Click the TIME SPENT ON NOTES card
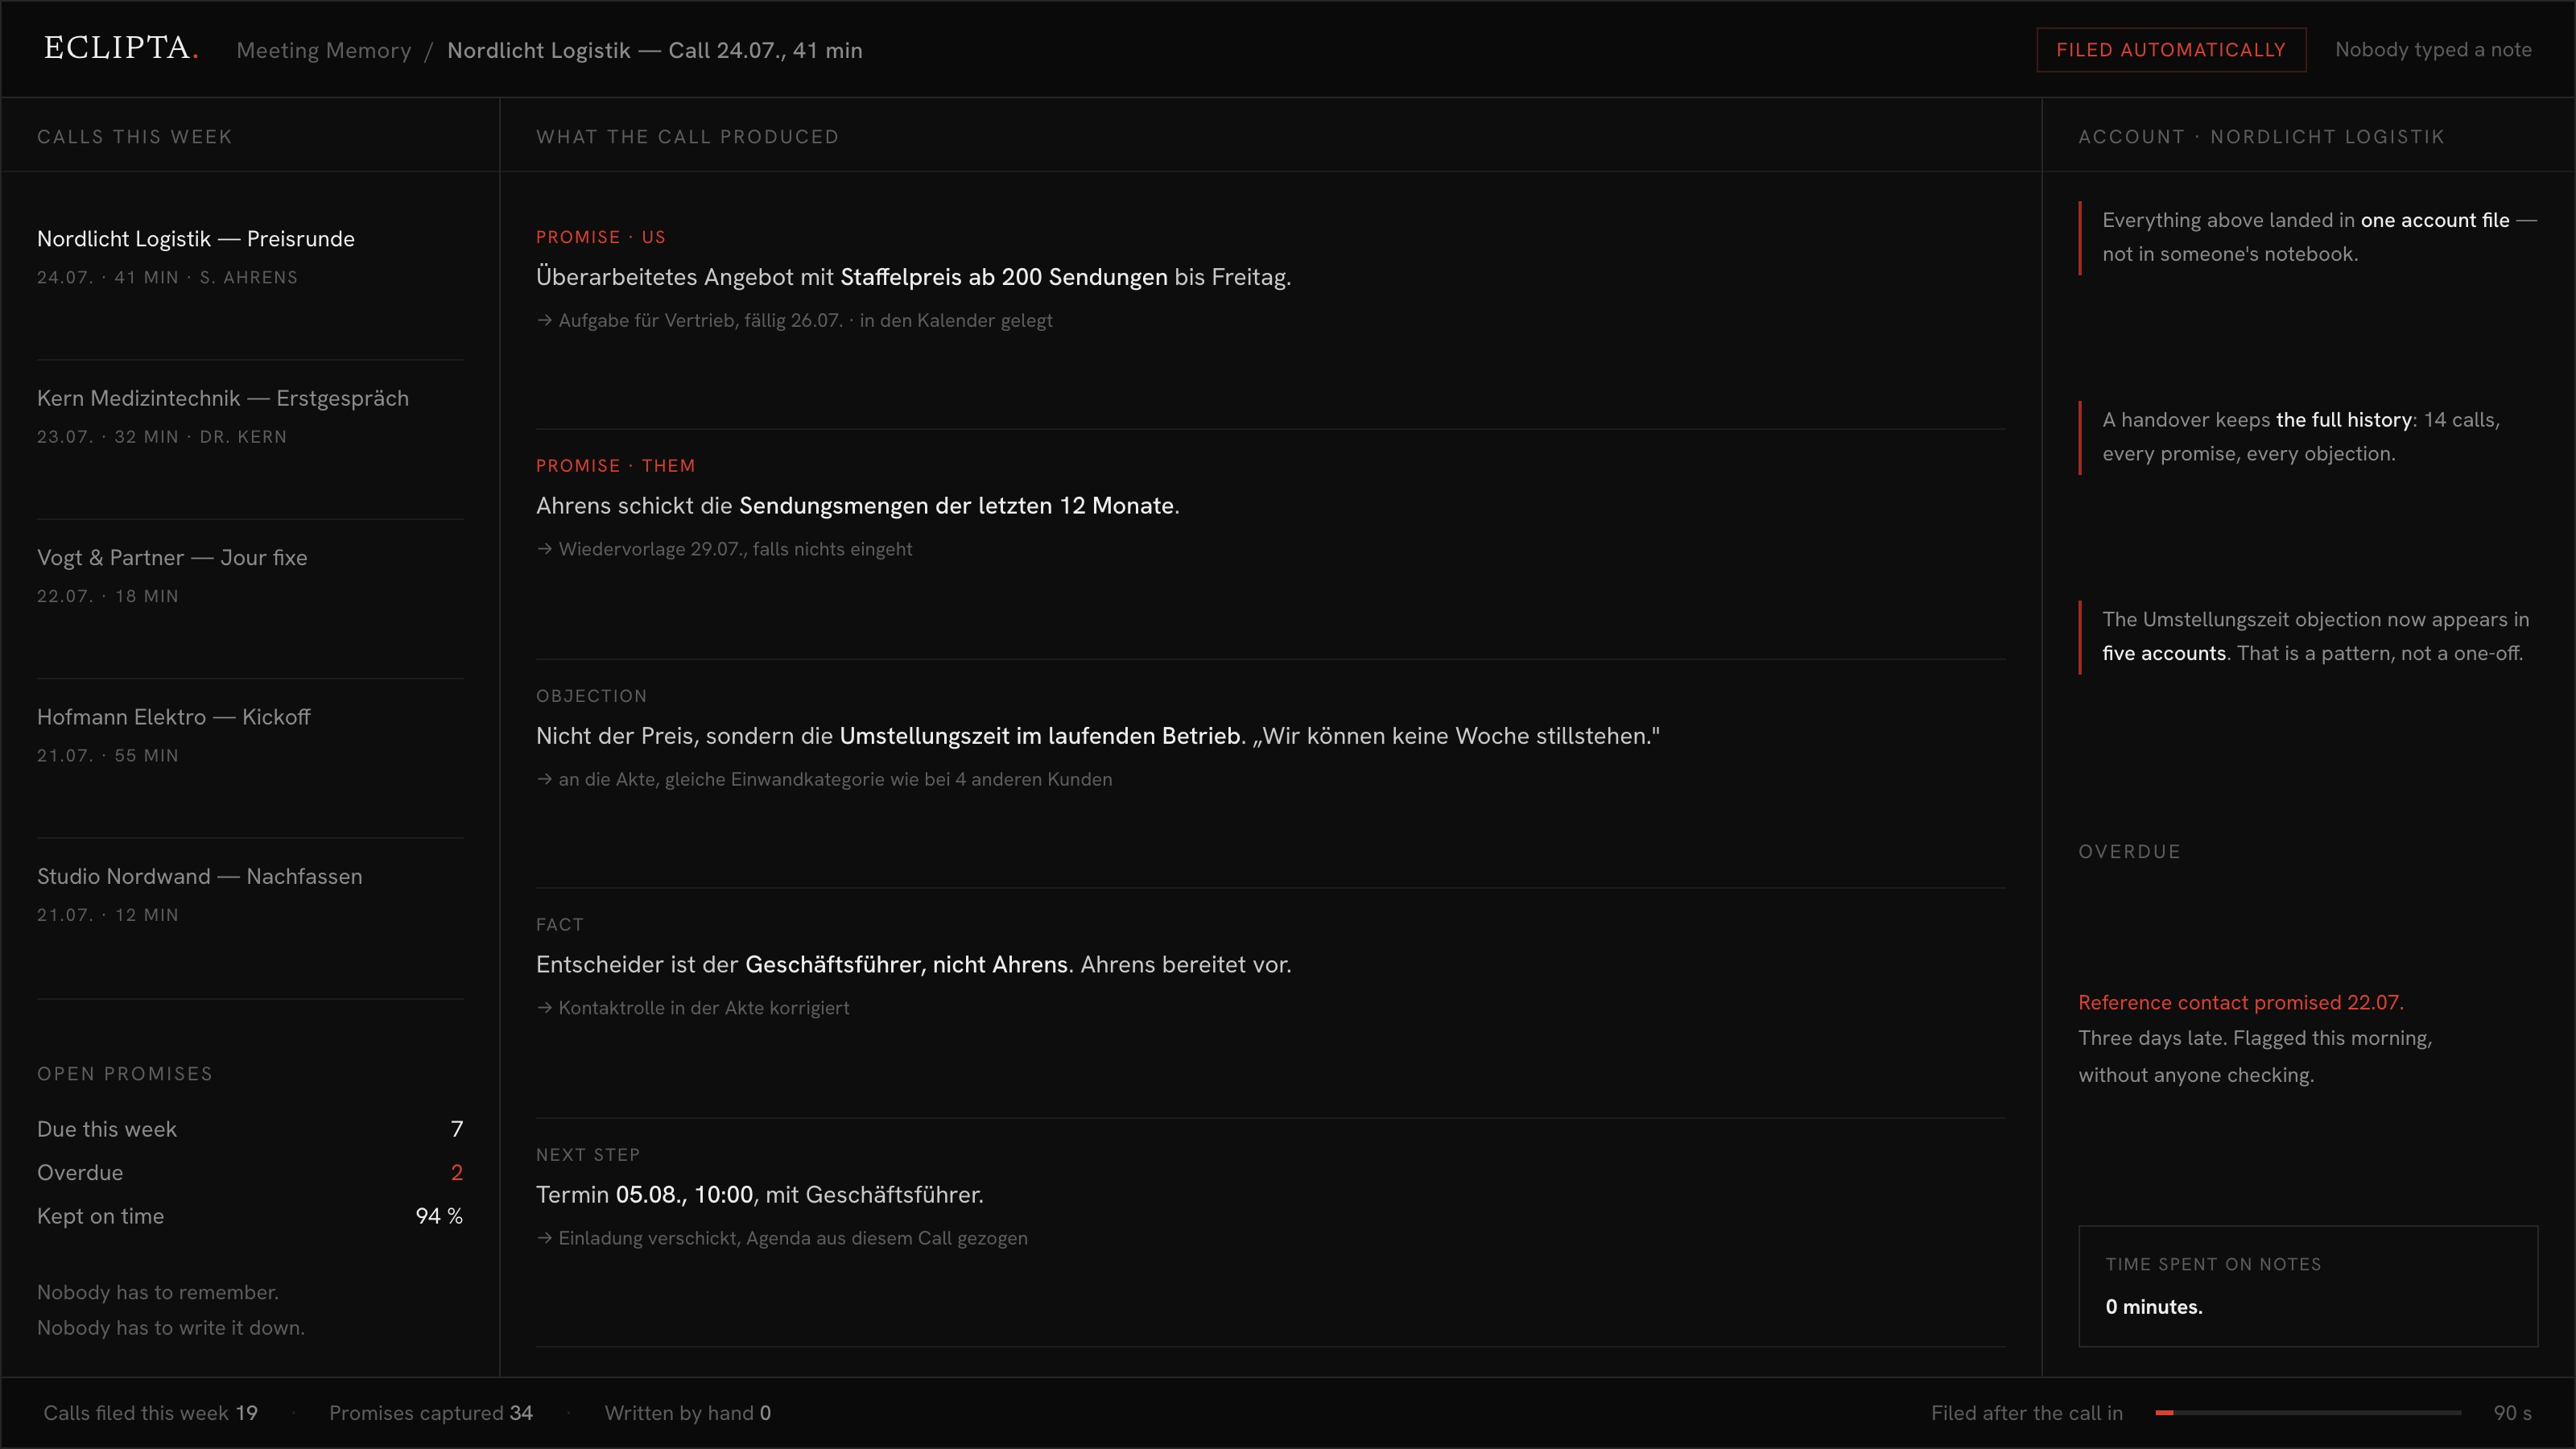 [x=2308, y=1286]
